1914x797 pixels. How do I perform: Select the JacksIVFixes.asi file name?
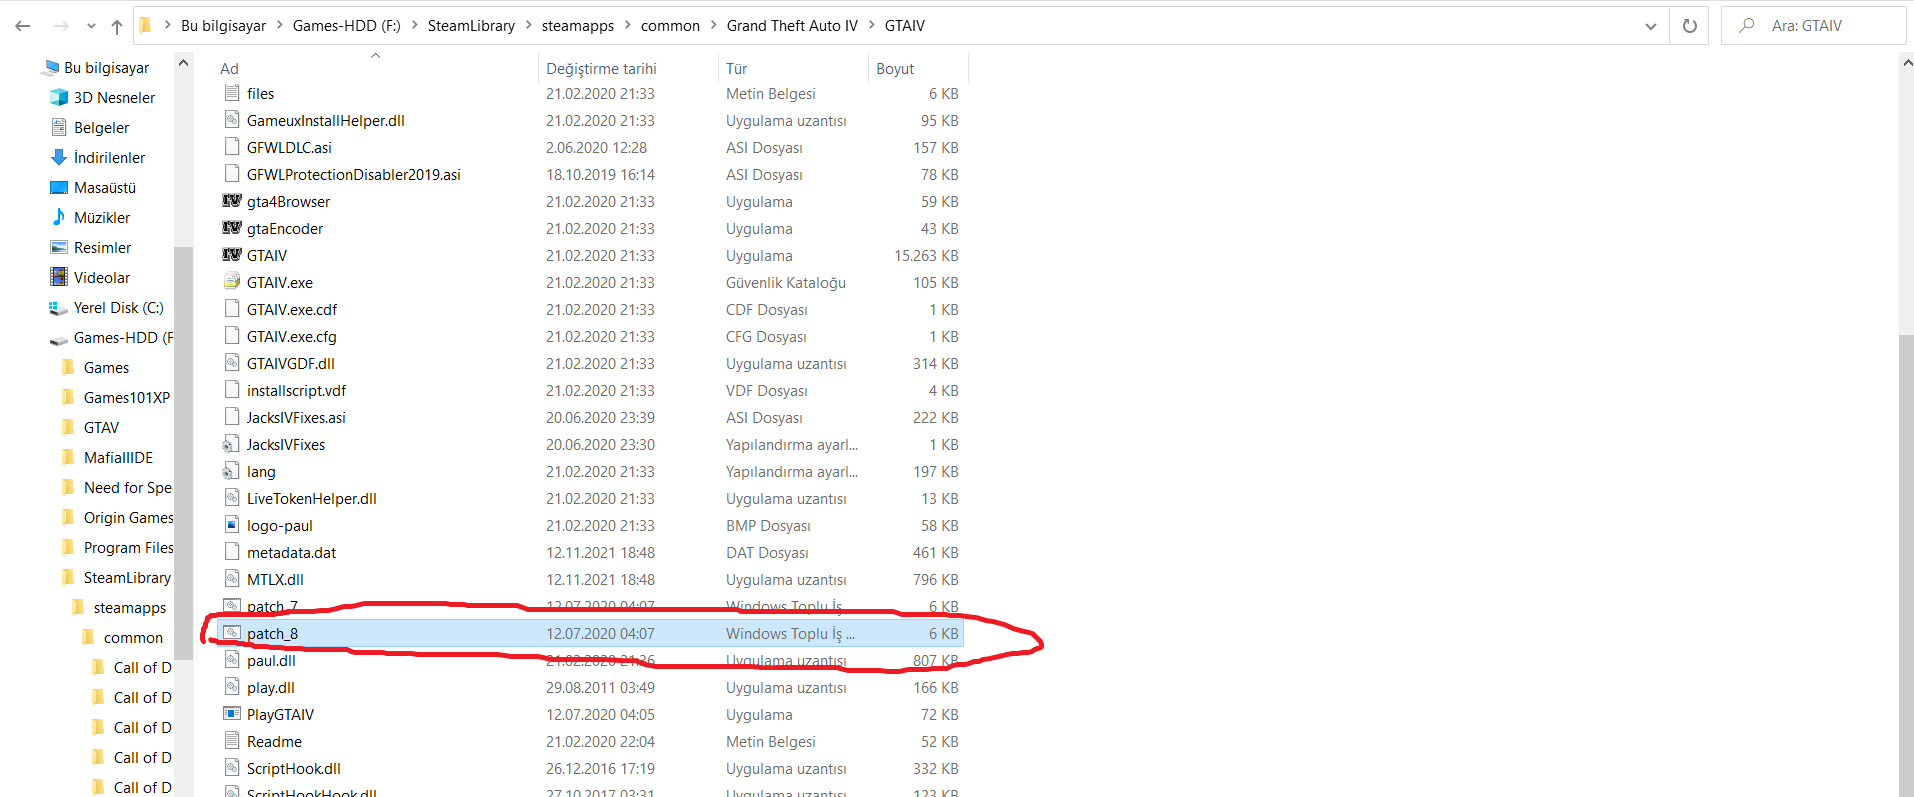click(296, 418)
